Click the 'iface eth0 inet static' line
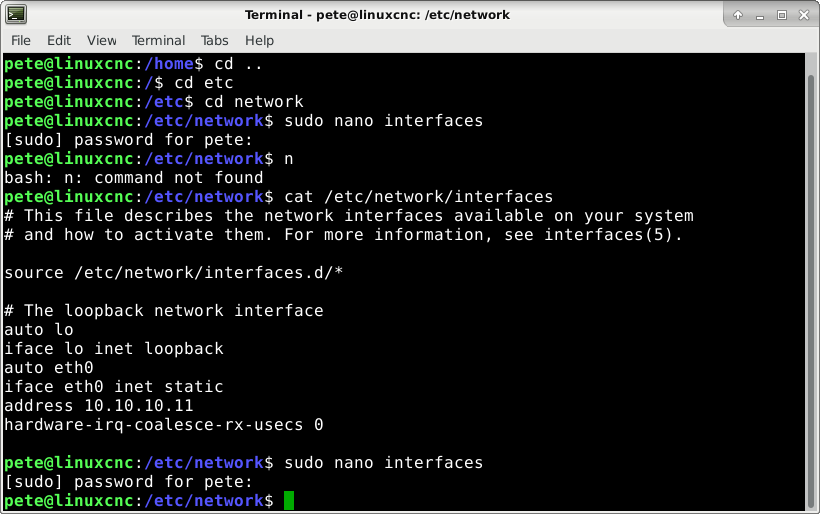This screenshot has width=820, height=514. 114,386
